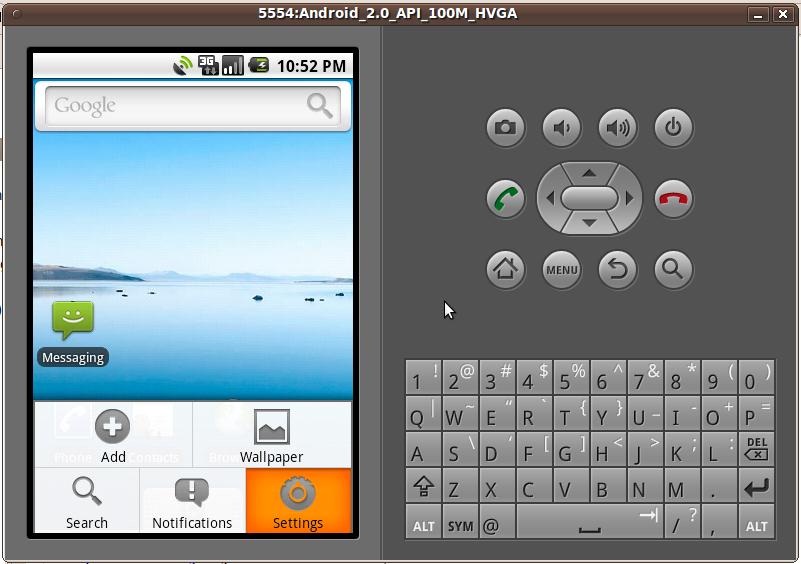Click the 8 * number key

(682, 377)
